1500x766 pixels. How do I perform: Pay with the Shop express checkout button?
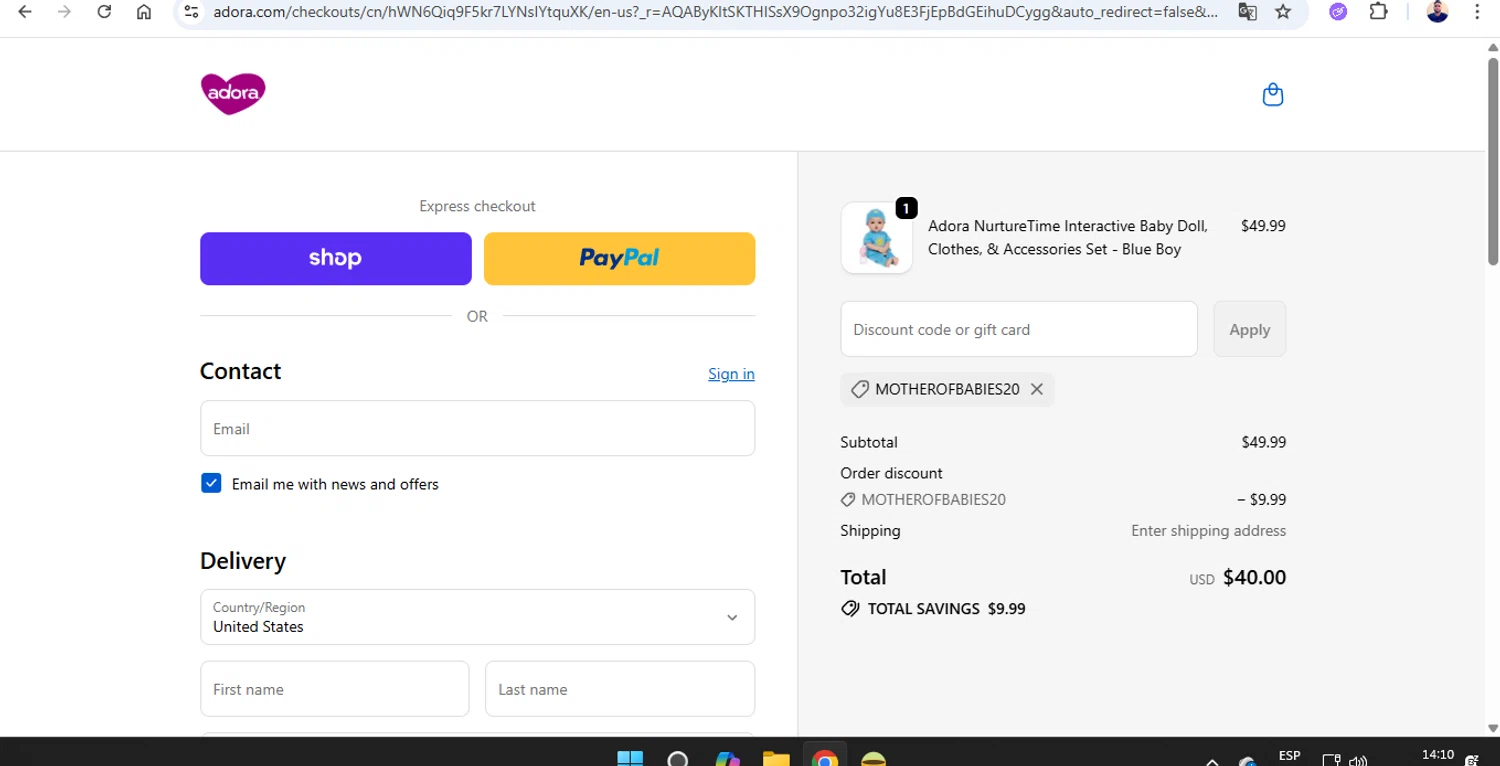point(336,258)
